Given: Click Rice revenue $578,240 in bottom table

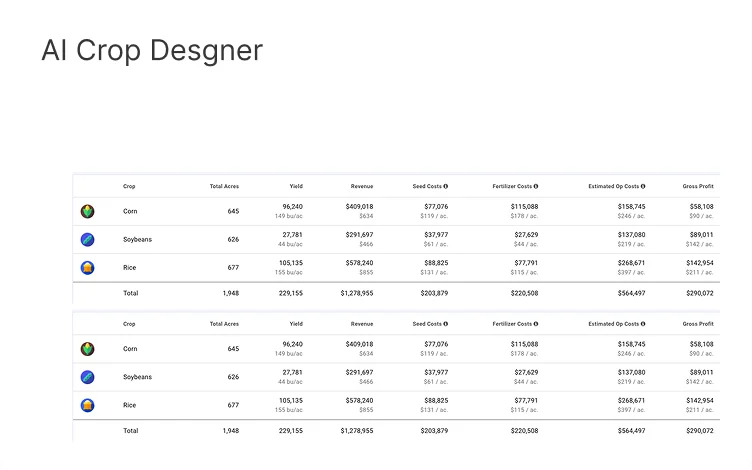Looking at the screenshot, I should (x=359, y=401).
